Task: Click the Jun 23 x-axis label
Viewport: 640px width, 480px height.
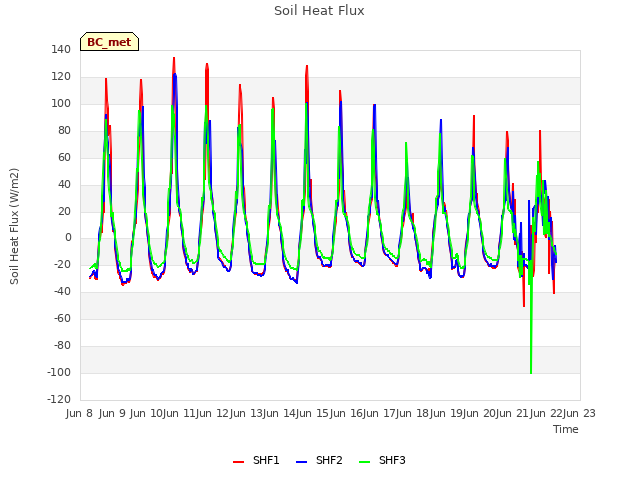Action: click(579, 413)
